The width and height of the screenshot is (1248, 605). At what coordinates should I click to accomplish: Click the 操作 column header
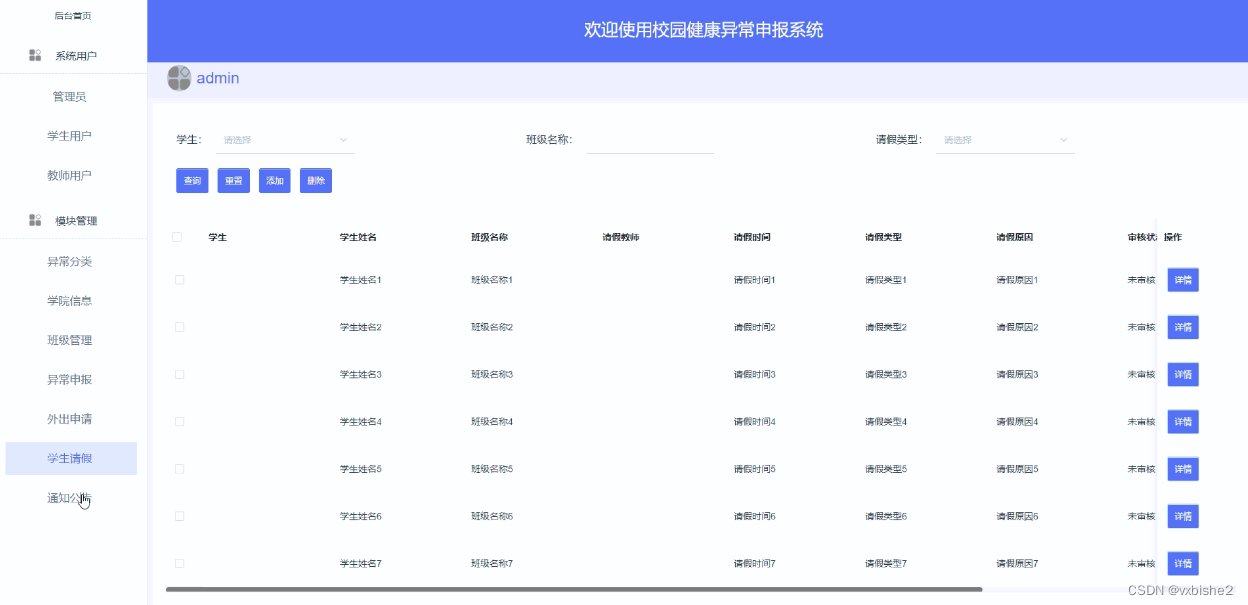point(1173,237)
